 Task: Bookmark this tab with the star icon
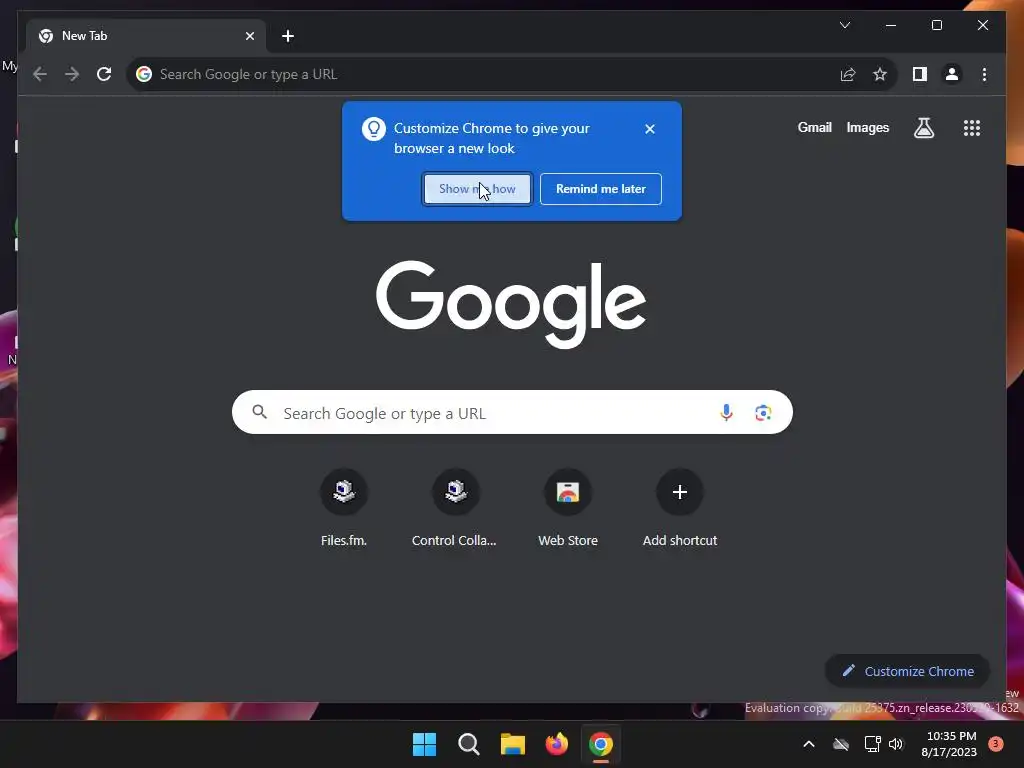880,74
